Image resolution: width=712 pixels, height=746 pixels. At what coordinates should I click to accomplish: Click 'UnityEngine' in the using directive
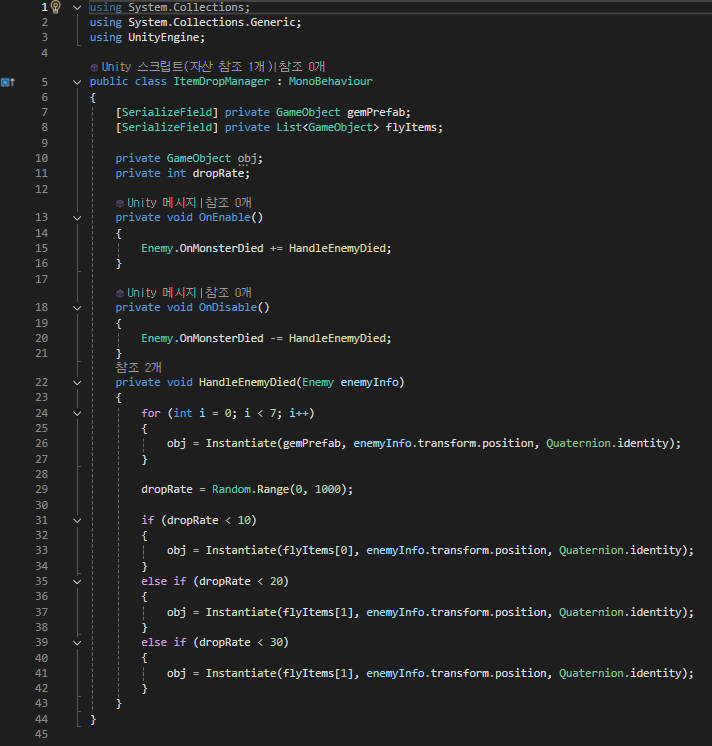pos(163,38)
